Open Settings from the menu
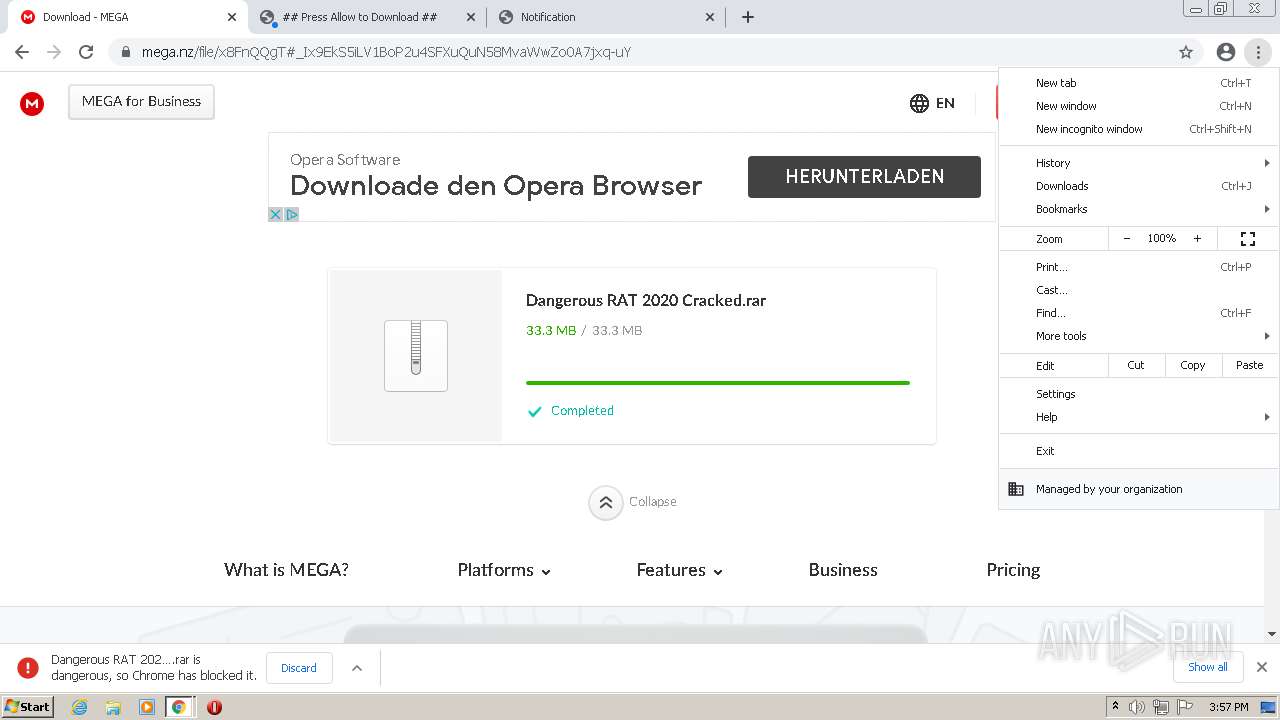The height and width of the screenshot is (720, 1280). 1139,394
